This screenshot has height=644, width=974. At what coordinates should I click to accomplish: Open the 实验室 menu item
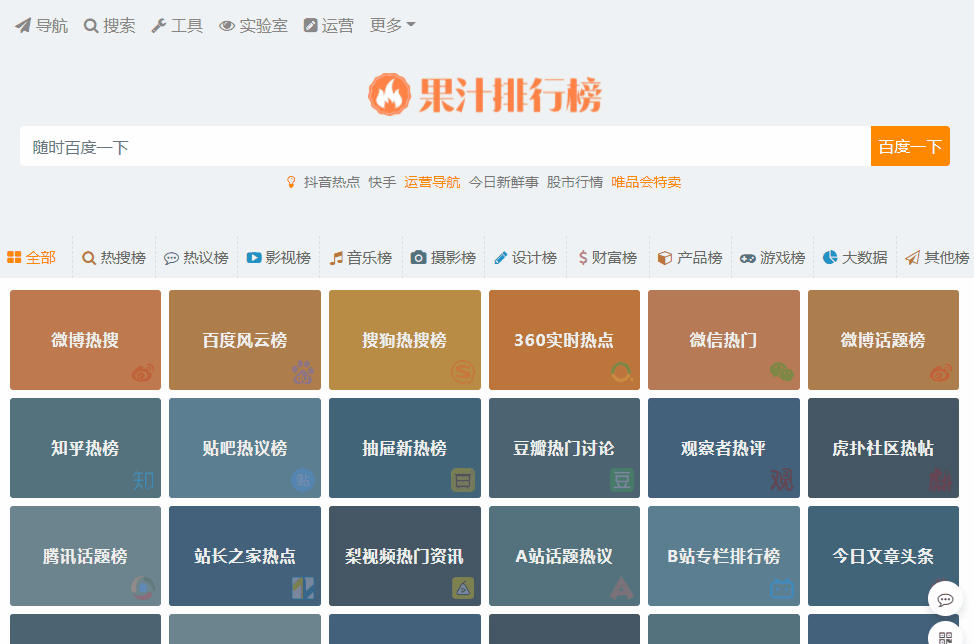coord(253,25)
